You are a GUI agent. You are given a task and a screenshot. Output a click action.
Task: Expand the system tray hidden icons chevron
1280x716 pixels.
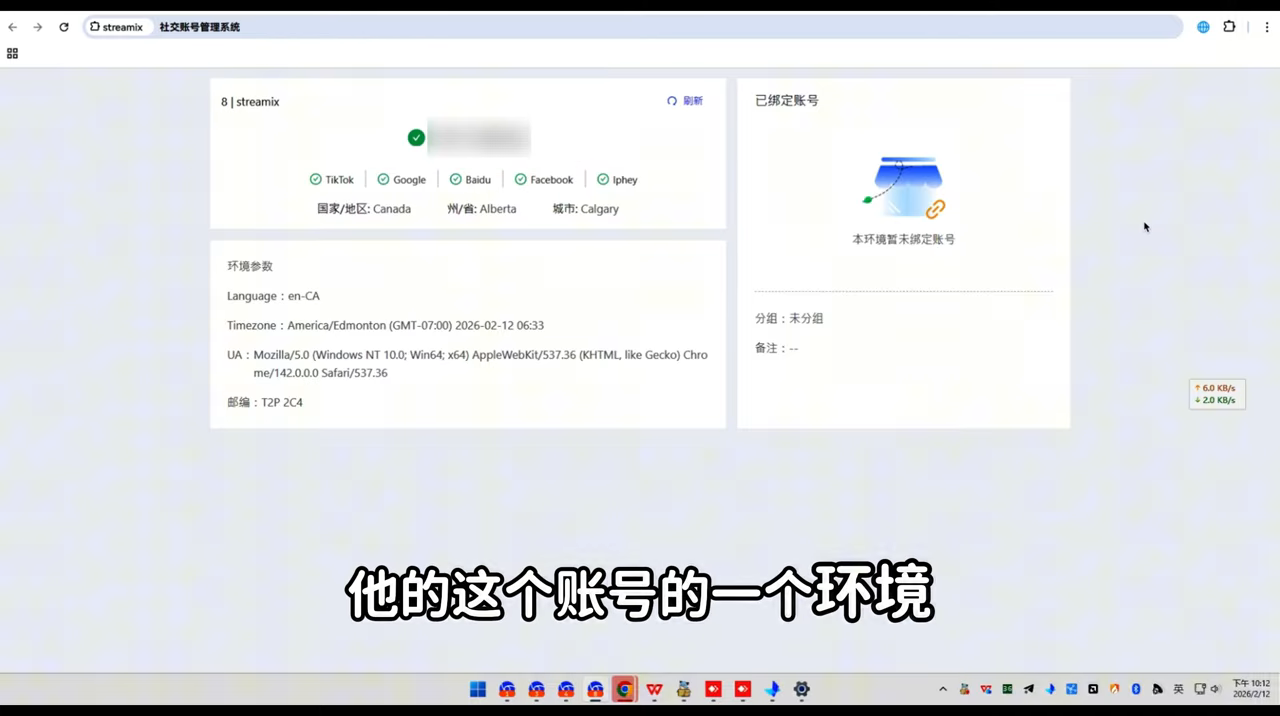942,689
